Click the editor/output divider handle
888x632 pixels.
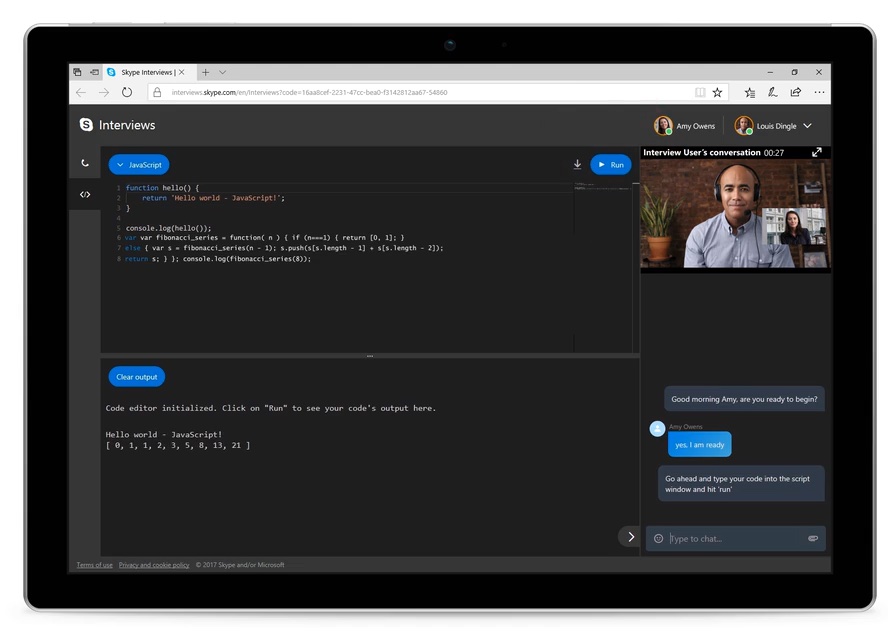[x=370, y=356]
